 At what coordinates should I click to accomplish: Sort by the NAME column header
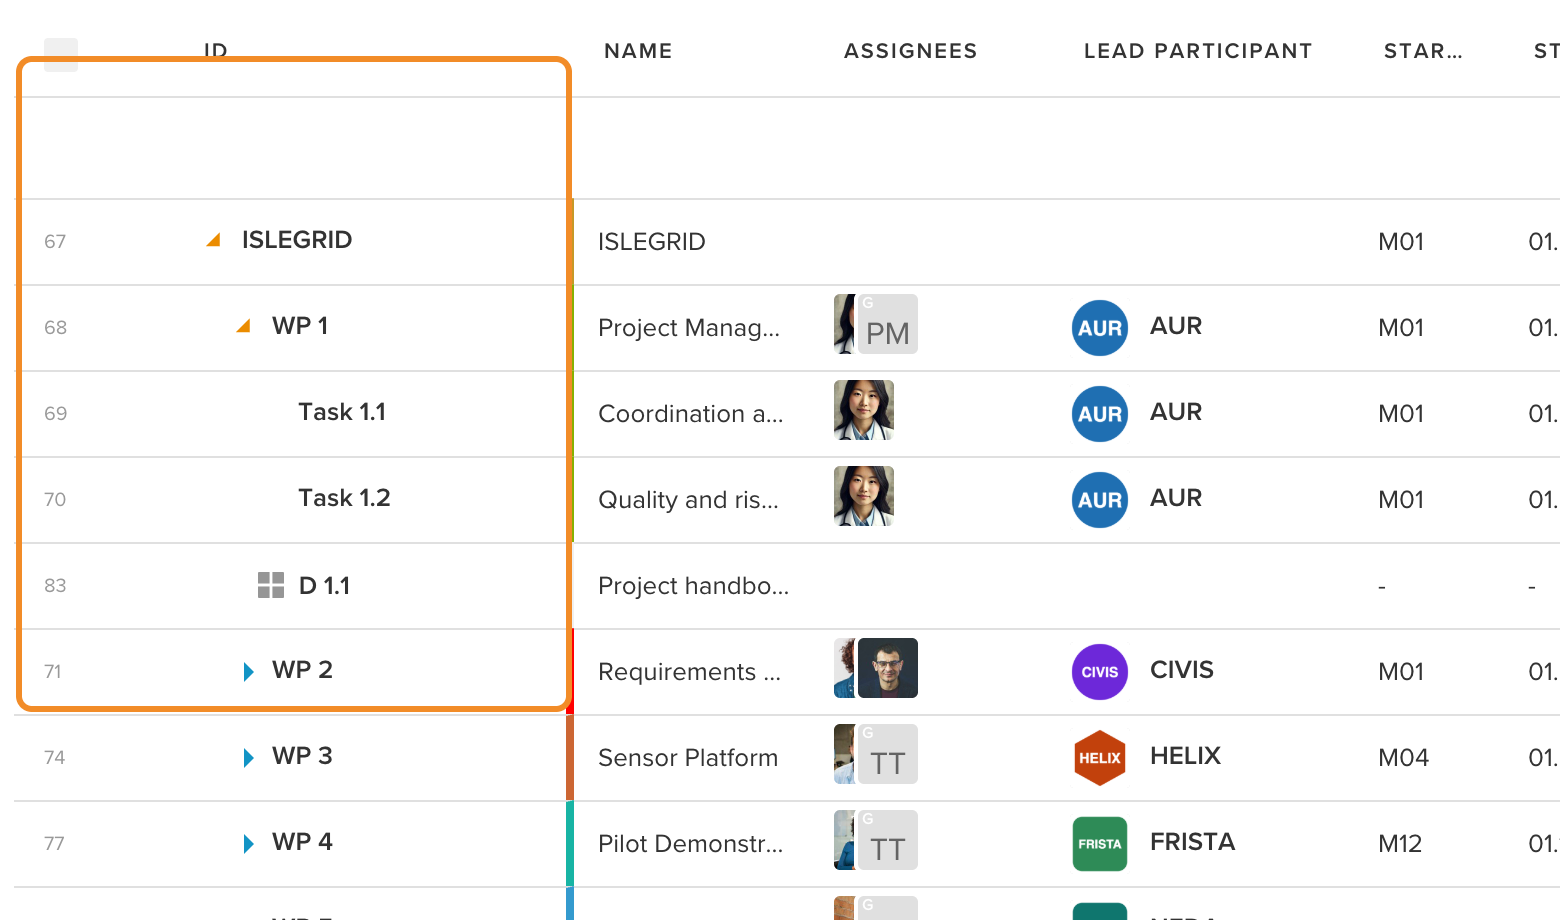(638, 51)
